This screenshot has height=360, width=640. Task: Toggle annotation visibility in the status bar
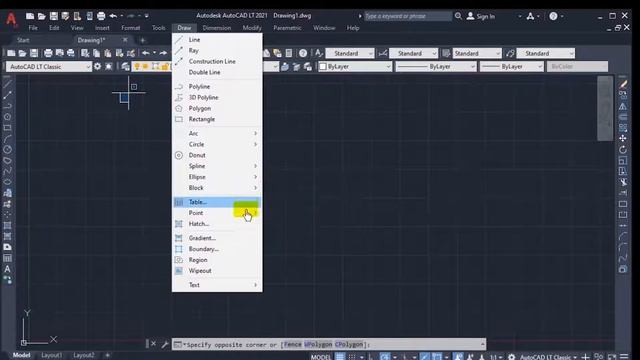[458, 357]
